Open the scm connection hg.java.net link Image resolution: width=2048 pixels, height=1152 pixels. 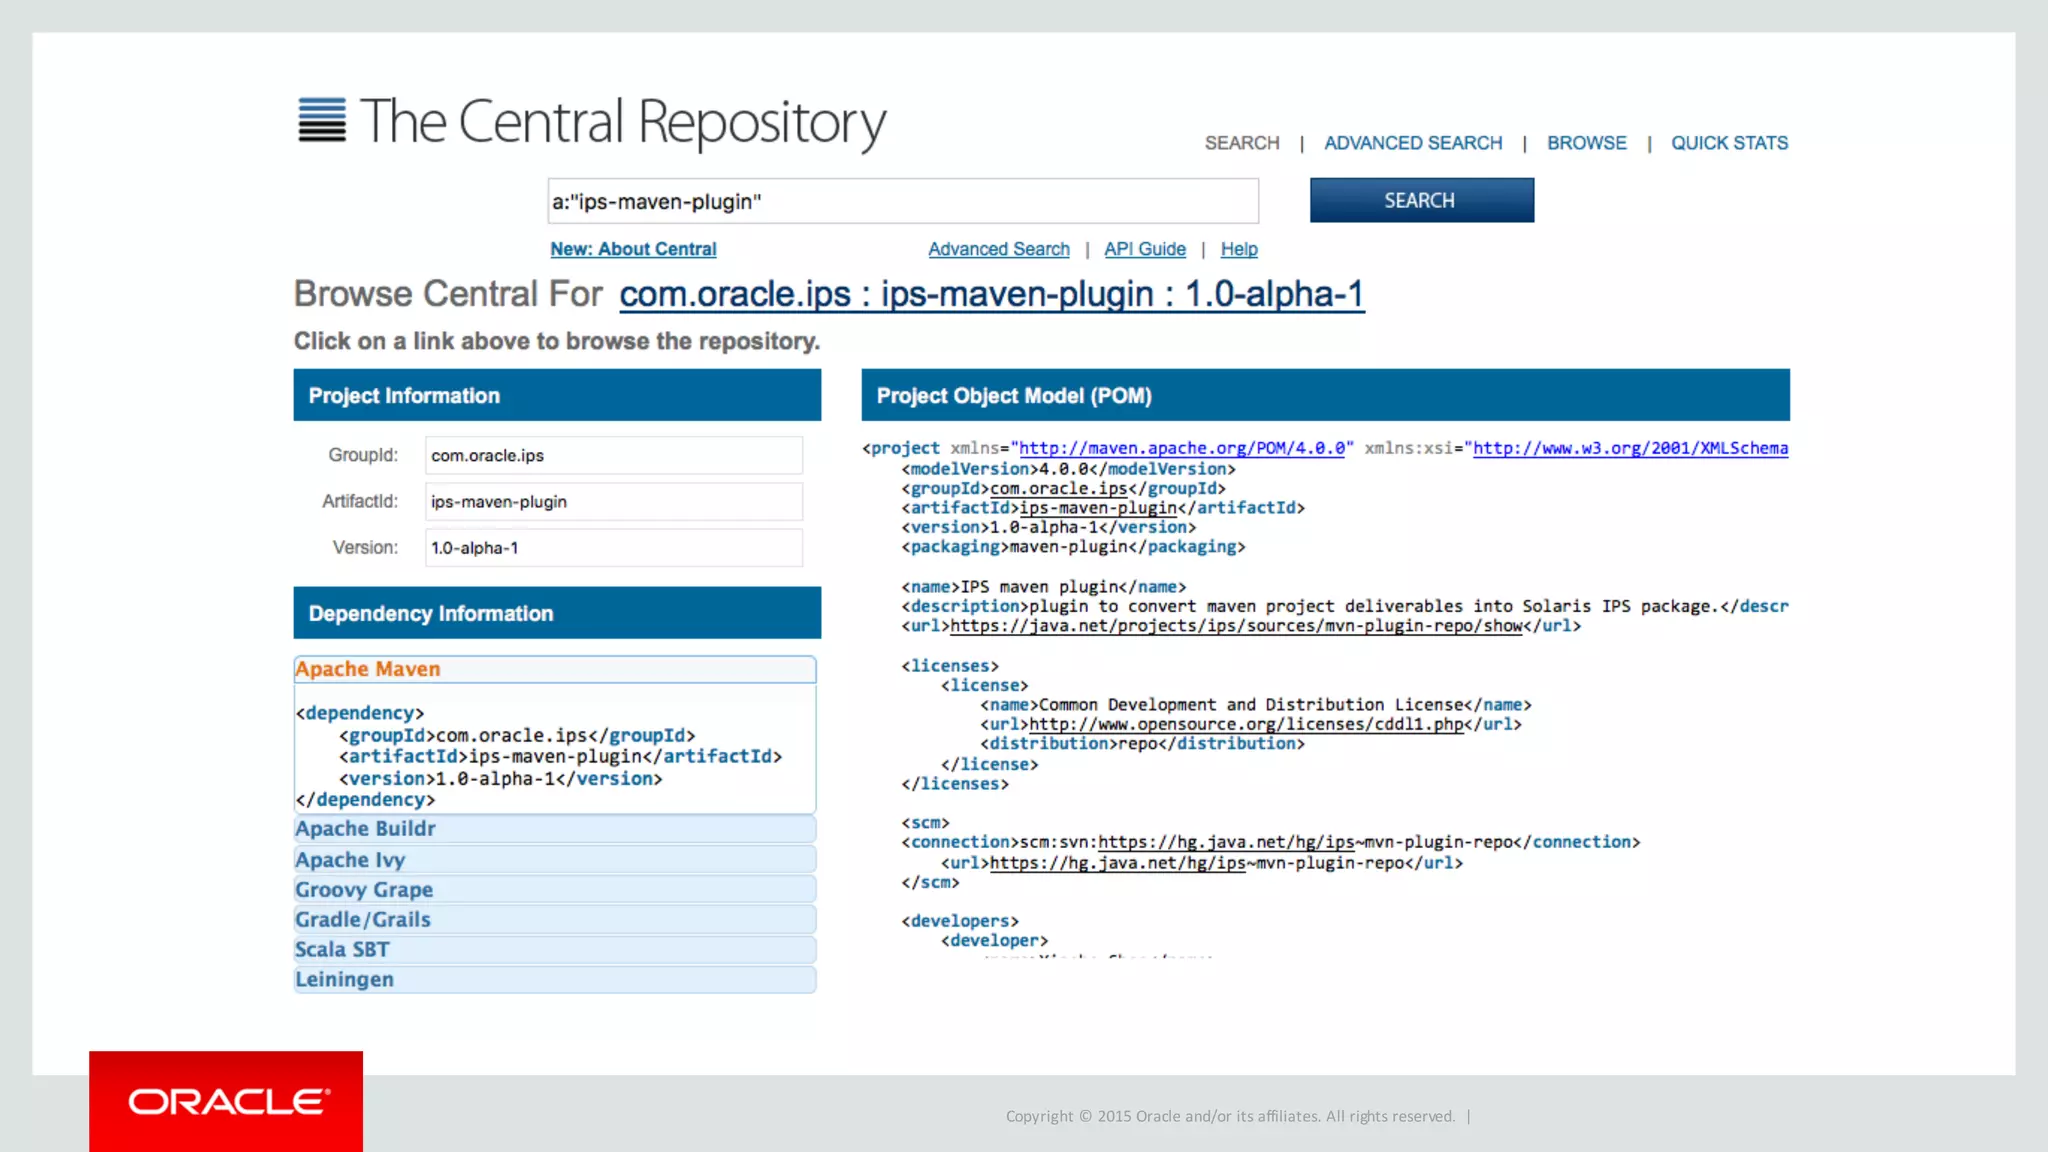pos(1226,842)
